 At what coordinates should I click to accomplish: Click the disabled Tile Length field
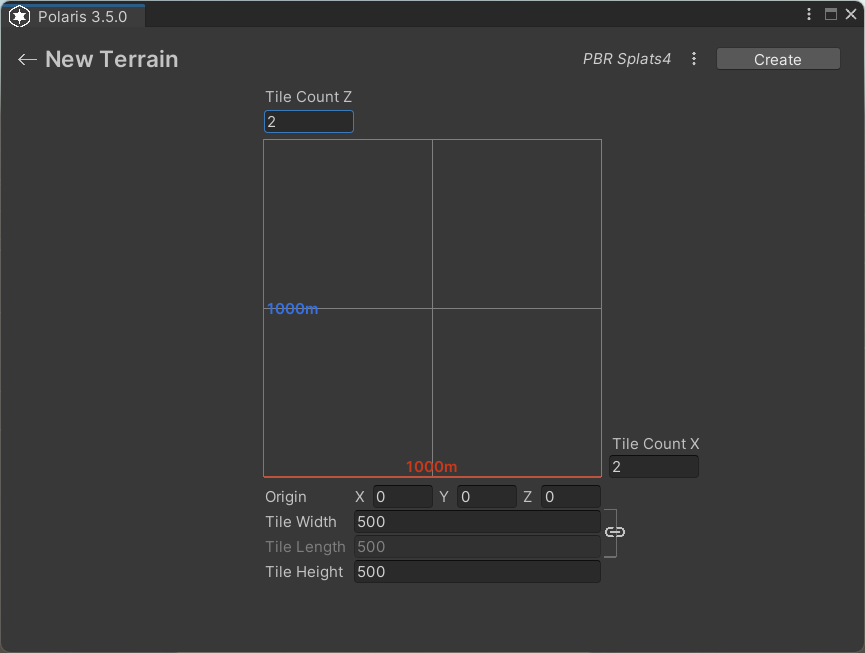477,547
